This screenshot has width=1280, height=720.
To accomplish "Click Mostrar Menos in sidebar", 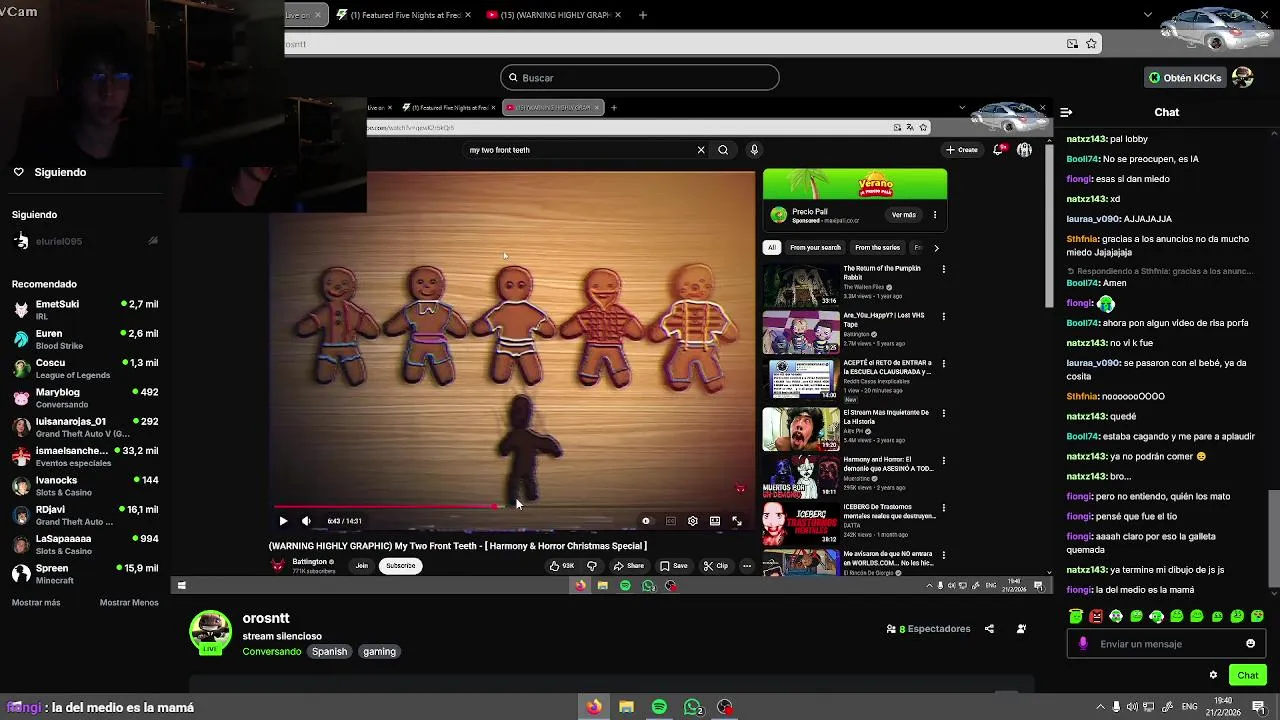I will point(129,603).
